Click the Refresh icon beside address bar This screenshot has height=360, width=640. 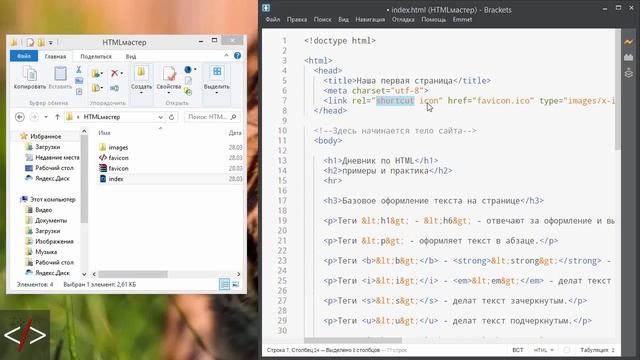click(171, 117)
